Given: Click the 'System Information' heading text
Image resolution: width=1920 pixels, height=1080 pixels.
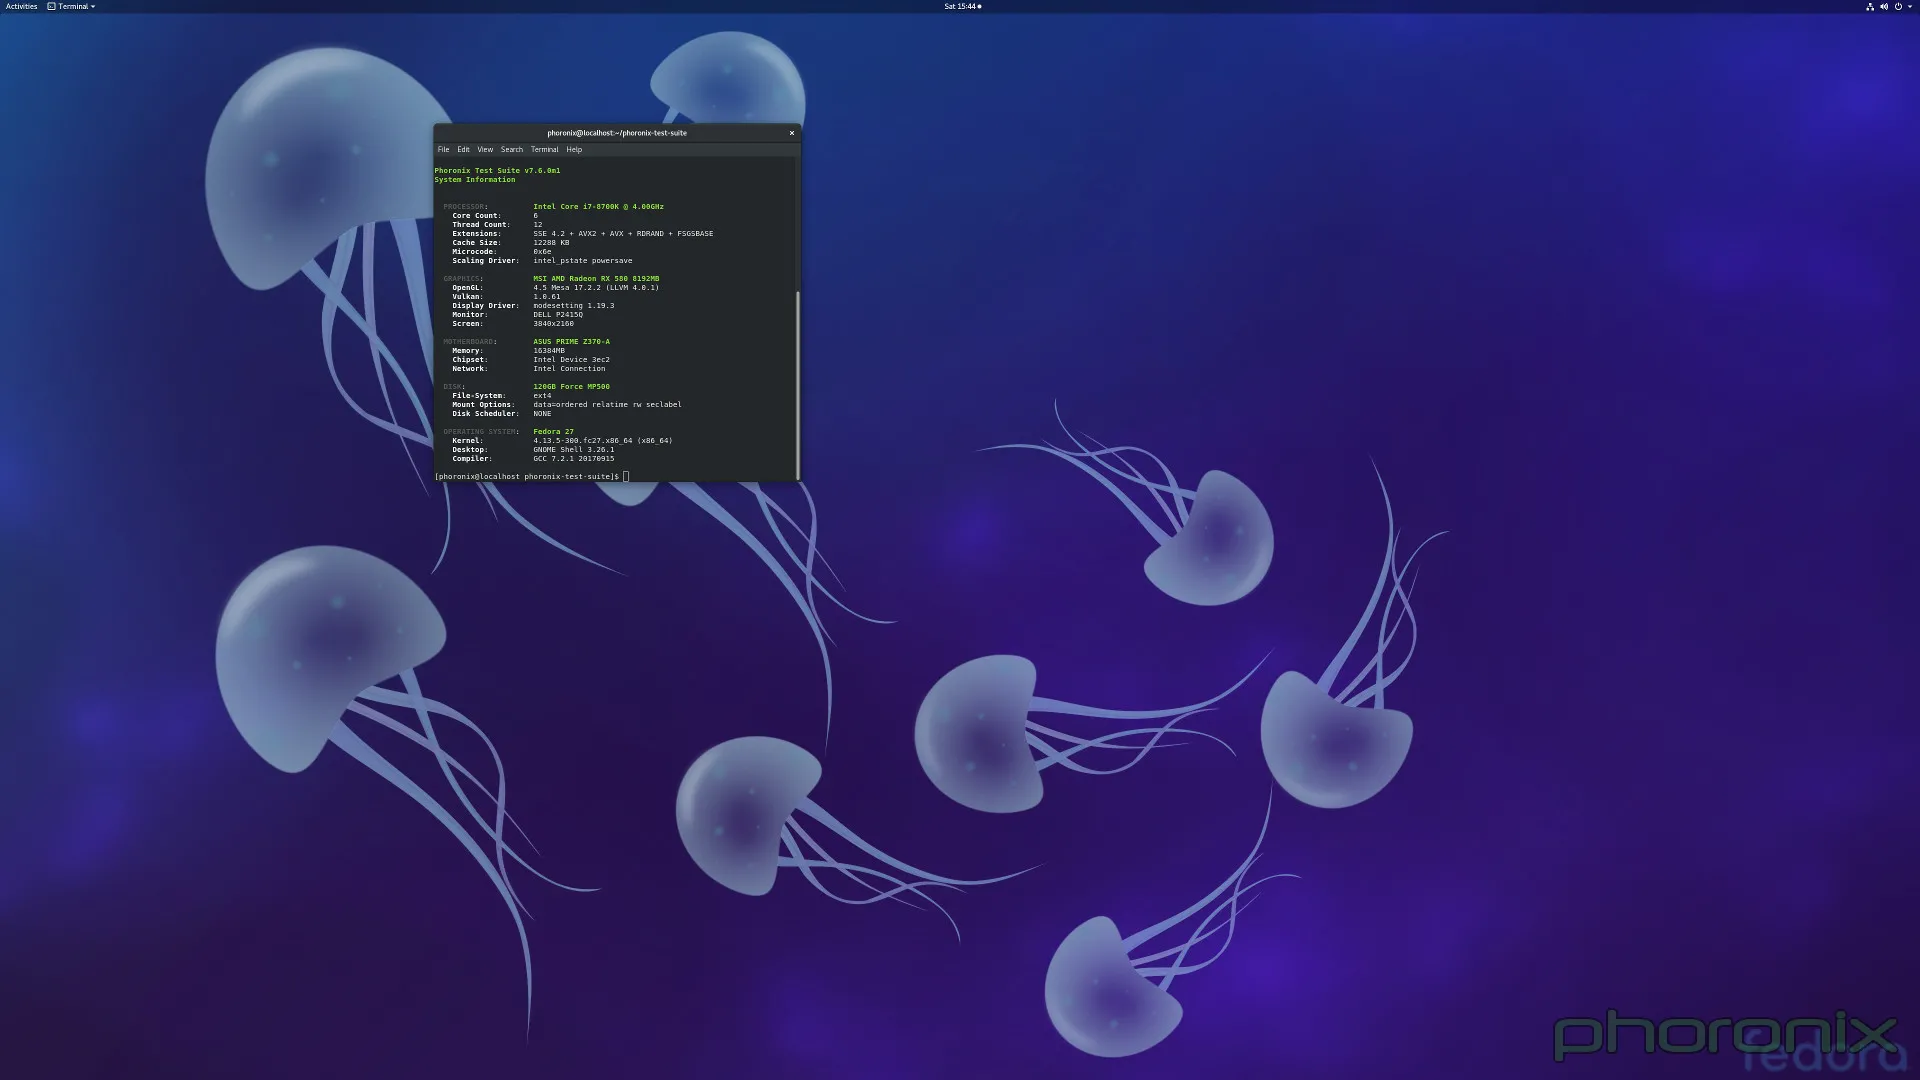Looking at the screenshot, I should pos(475,180).
